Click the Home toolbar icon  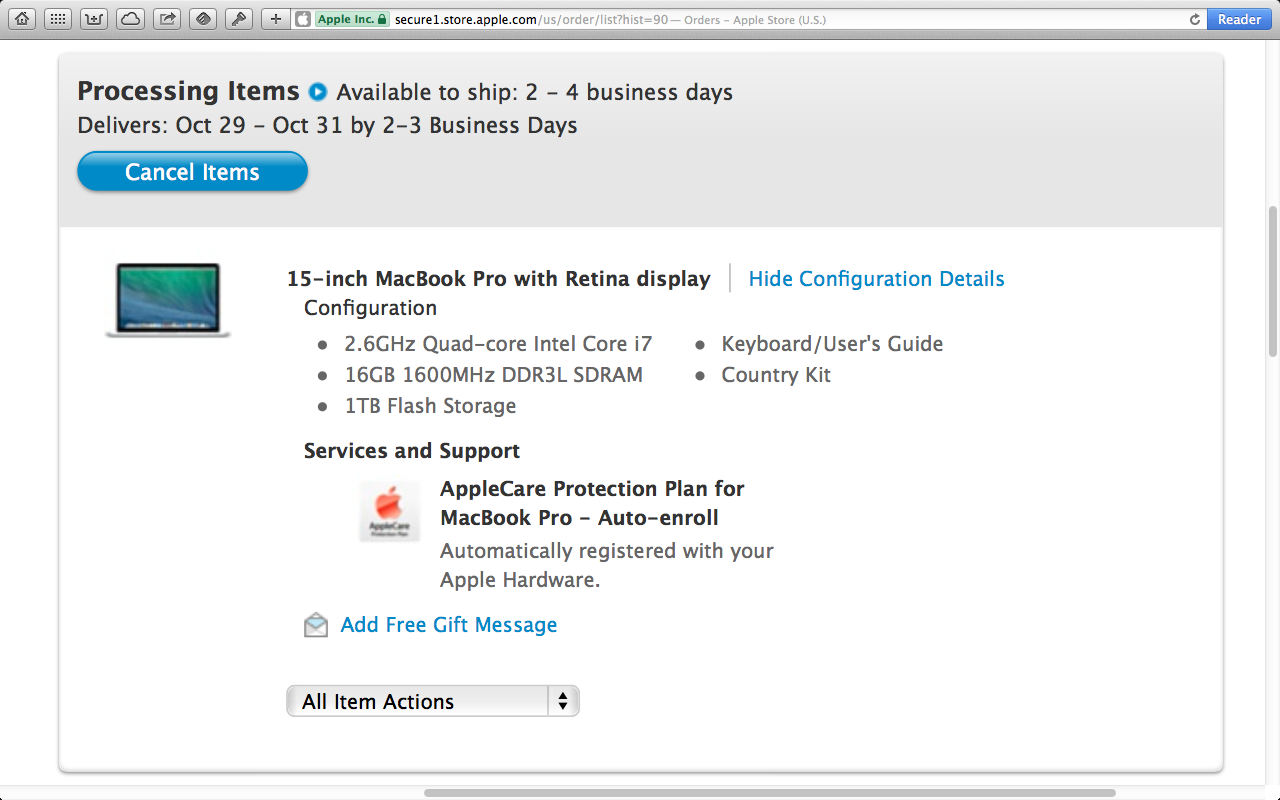[x=22, y=19]
